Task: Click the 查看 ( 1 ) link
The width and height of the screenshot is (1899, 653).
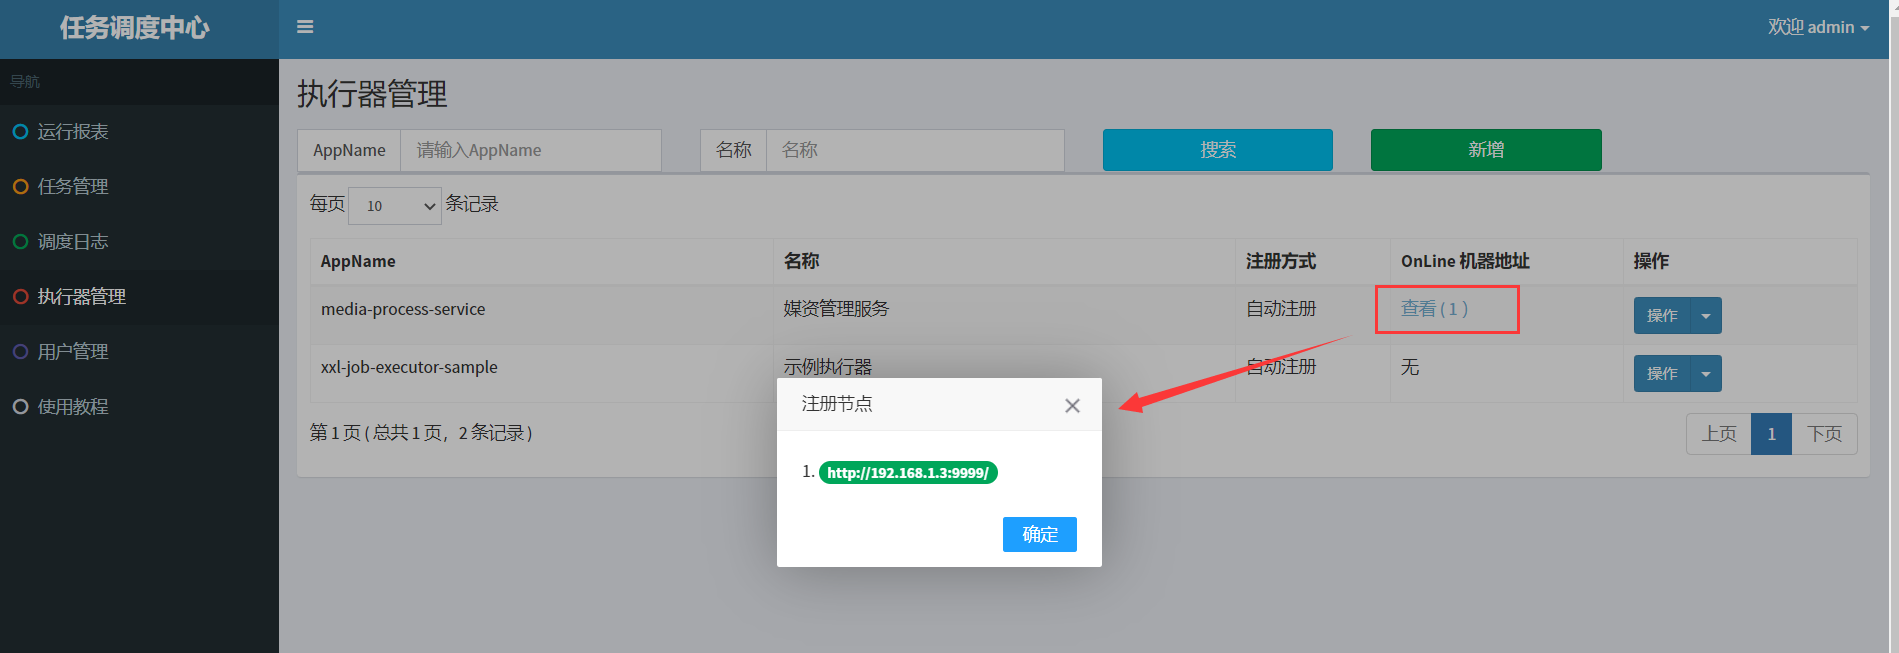Action: click(x=1434, y=309)
